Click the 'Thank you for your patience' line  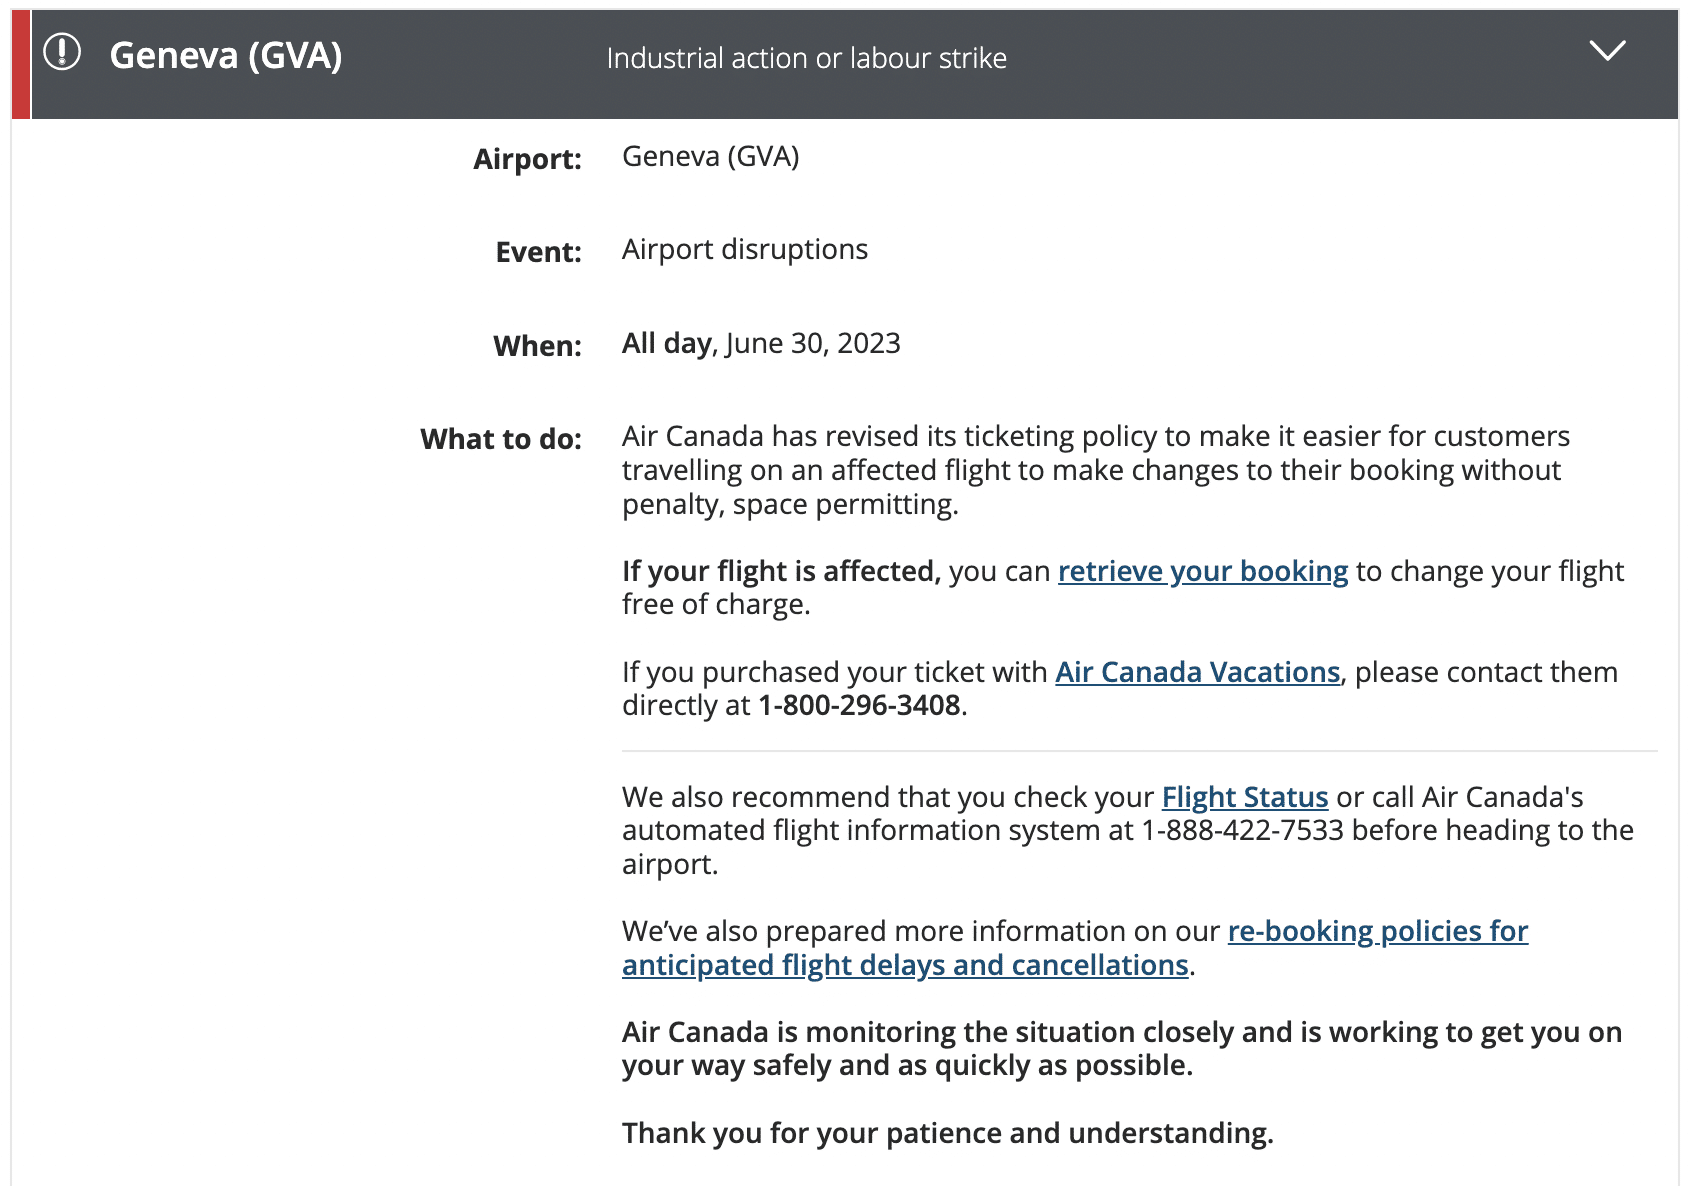pos(947,1133)
